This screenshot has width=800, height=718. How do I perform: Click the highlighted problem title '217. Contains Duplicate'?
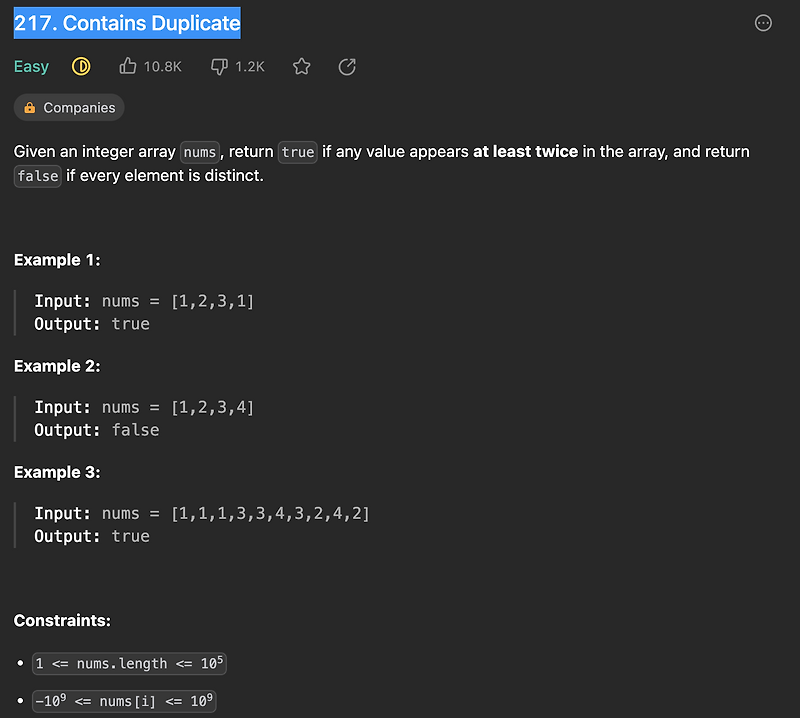[x=127, y=23]
